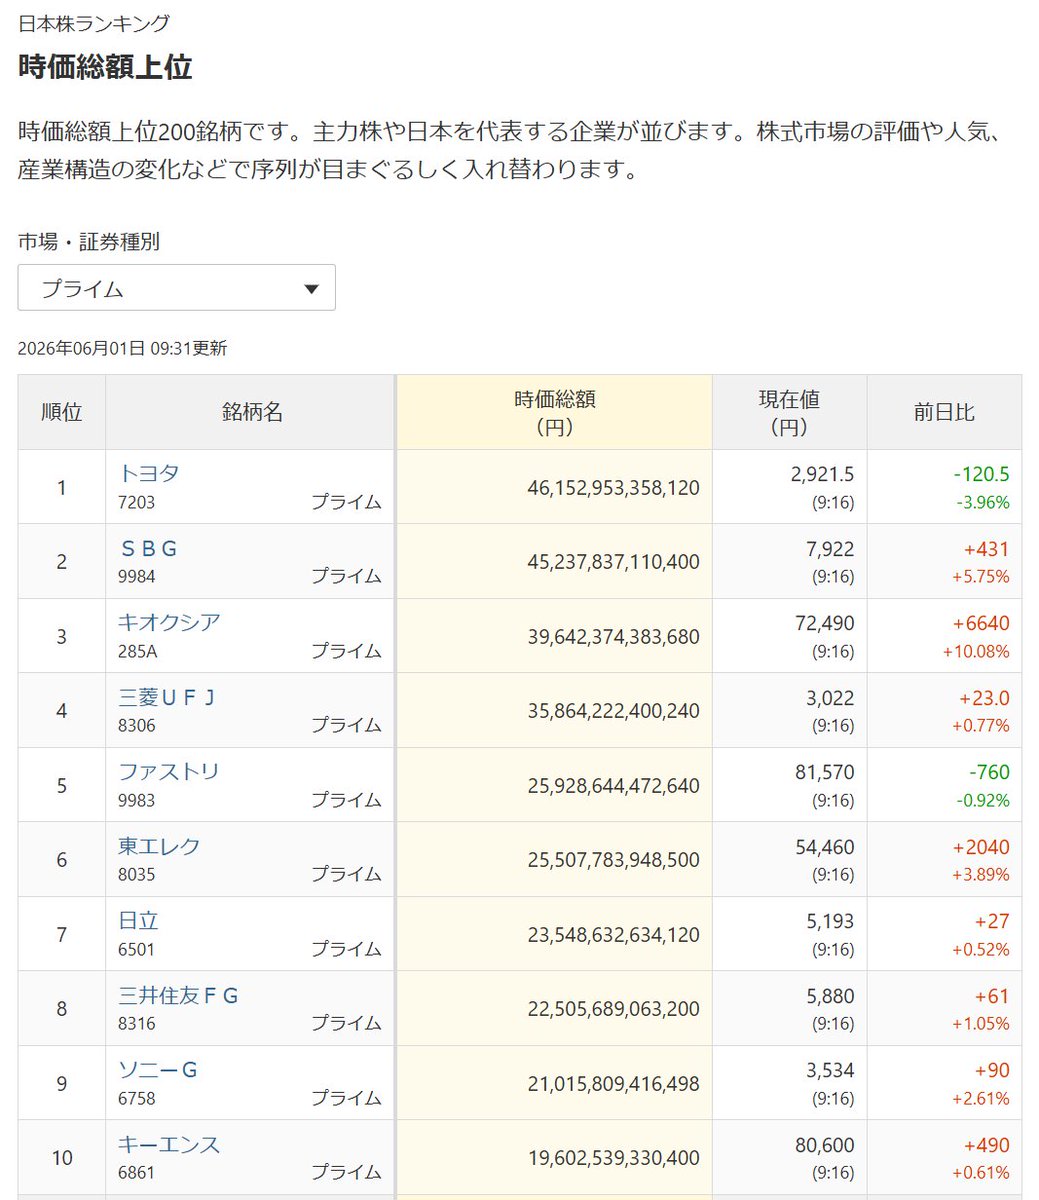Open the 三井住友ＦＧ stock link

pyautogui.click(x=178, y=995)
